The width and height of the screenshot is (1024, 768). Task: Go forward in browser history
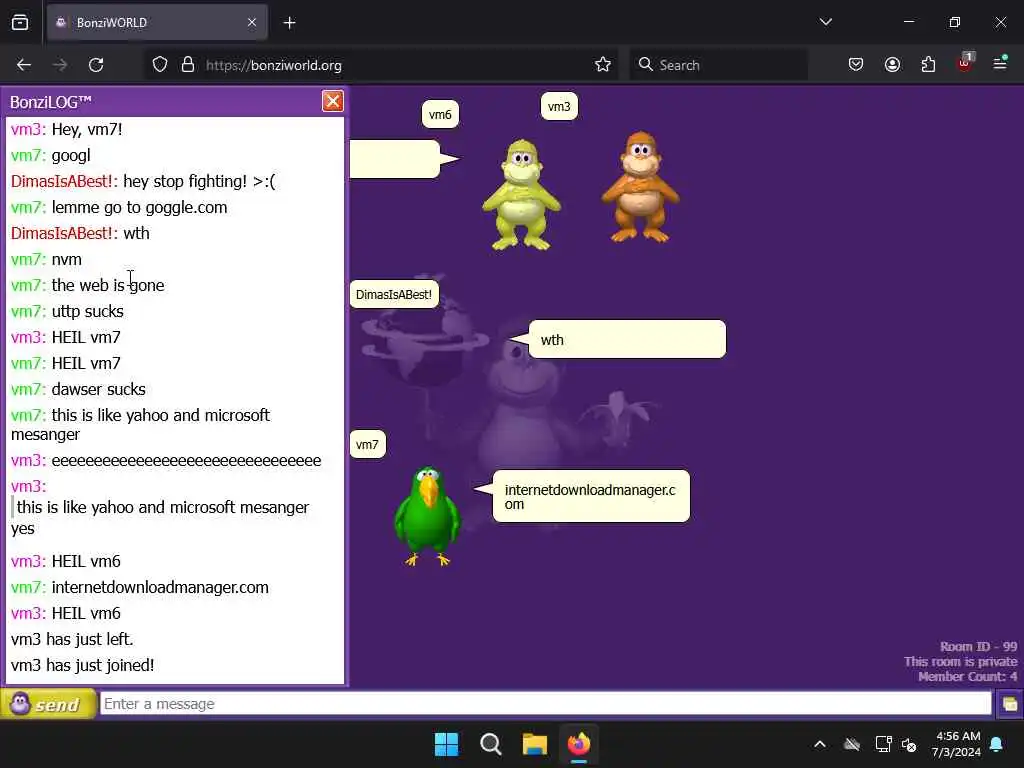60,65
